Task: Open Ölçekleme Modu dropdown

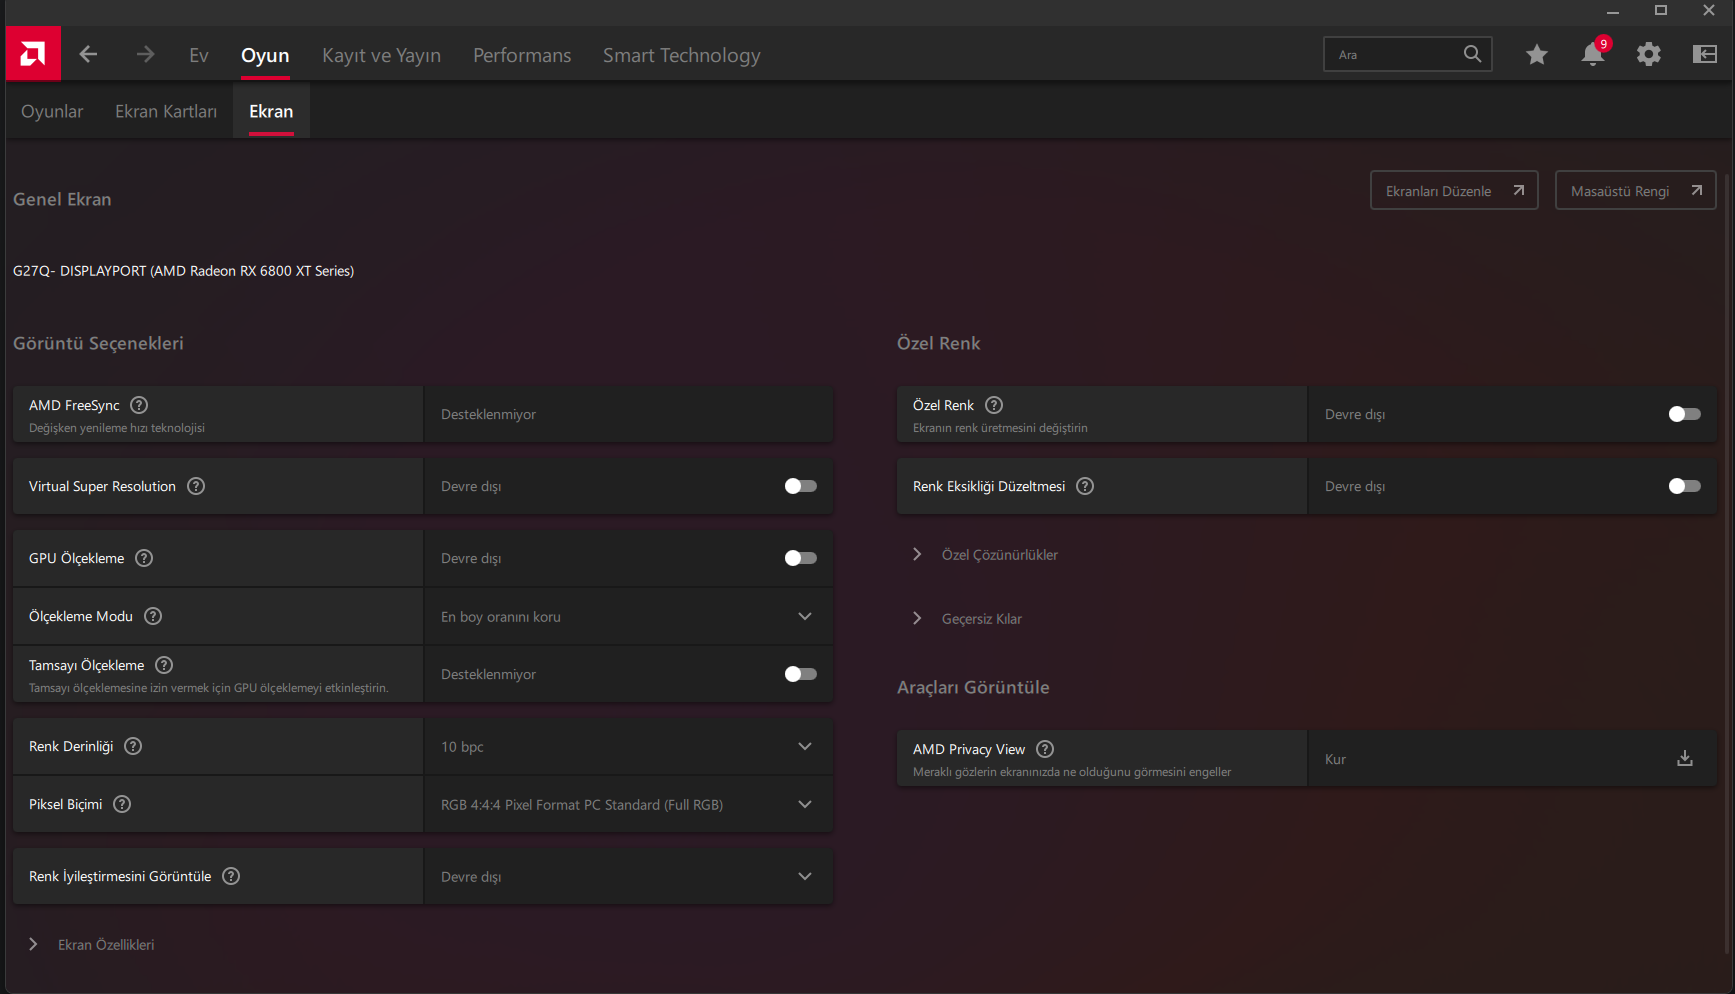Action: click(629, 616)
